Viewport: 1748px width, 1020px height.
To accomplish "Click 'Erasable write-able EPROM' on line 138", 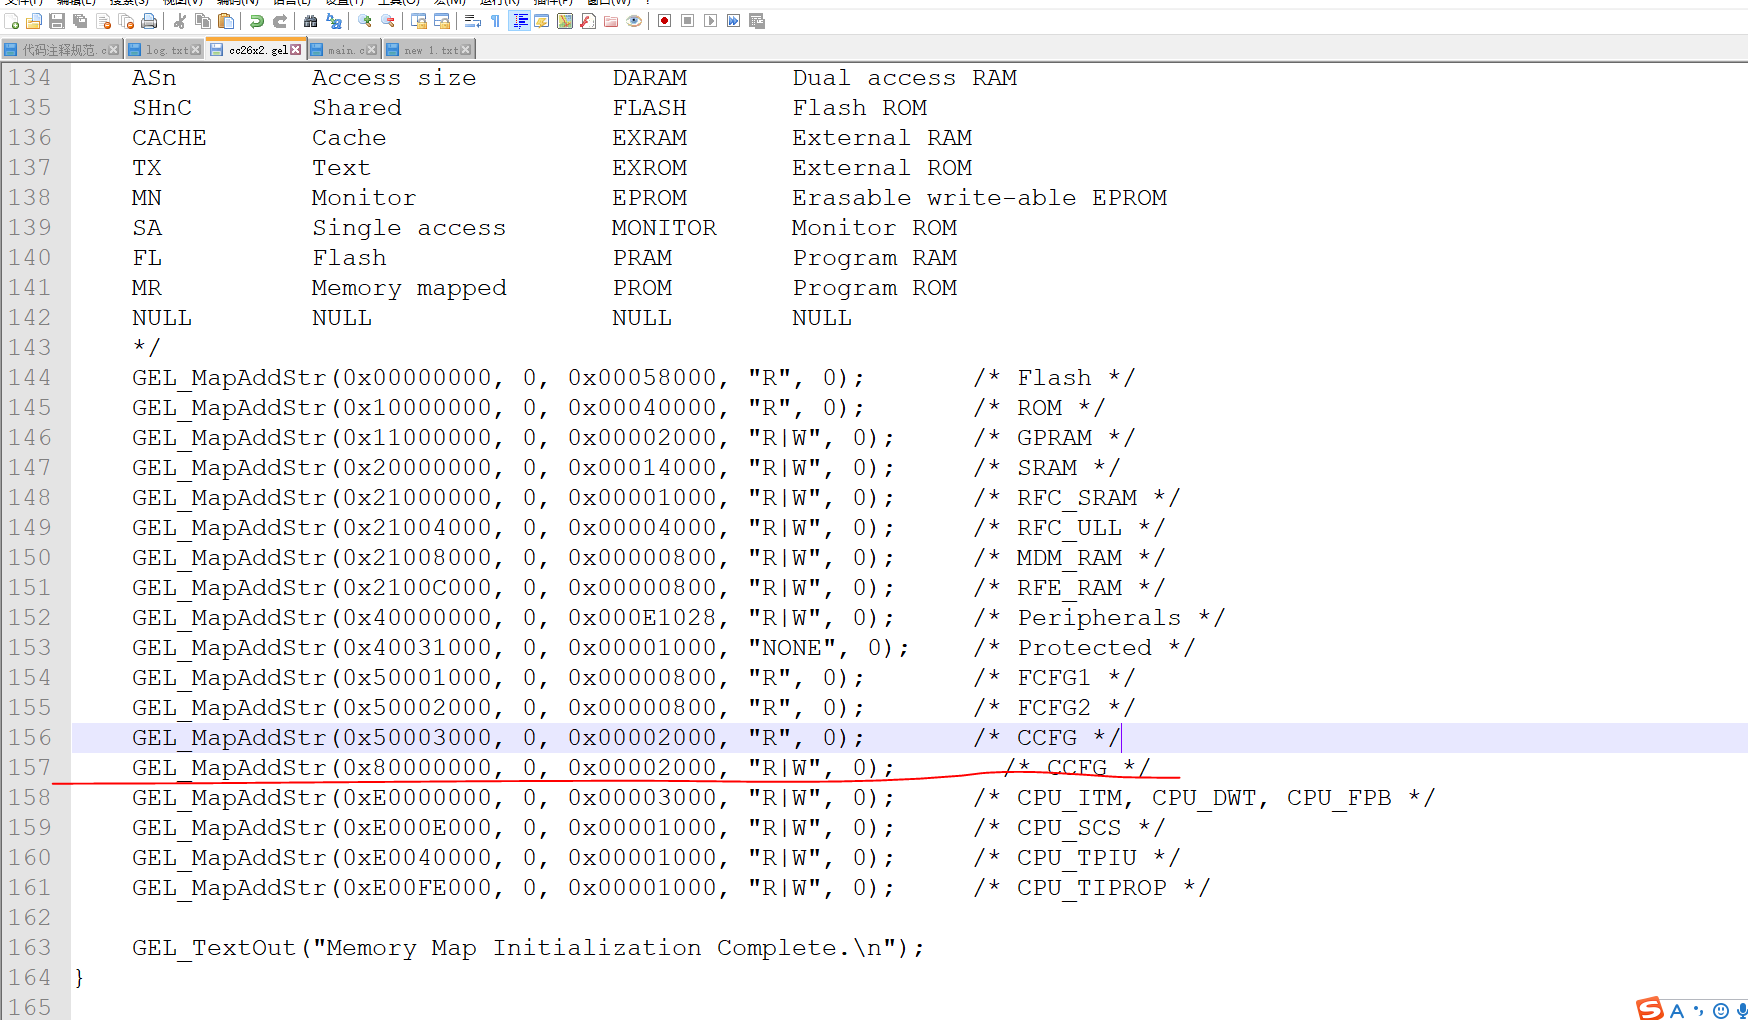I will click(979, 198).
